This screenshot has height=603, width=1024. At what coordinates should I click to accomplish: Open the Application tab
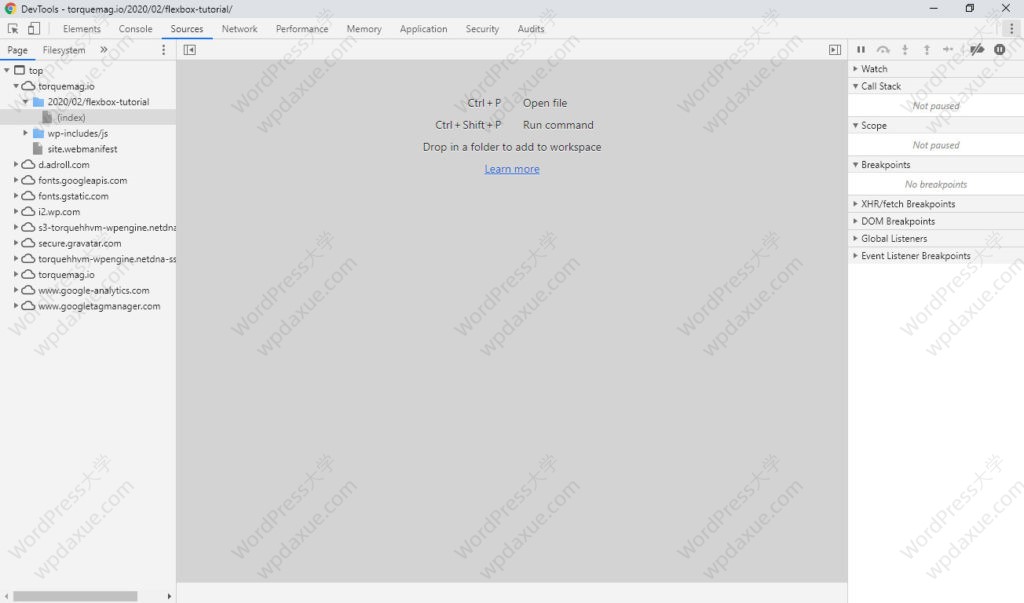pos(423,29)
